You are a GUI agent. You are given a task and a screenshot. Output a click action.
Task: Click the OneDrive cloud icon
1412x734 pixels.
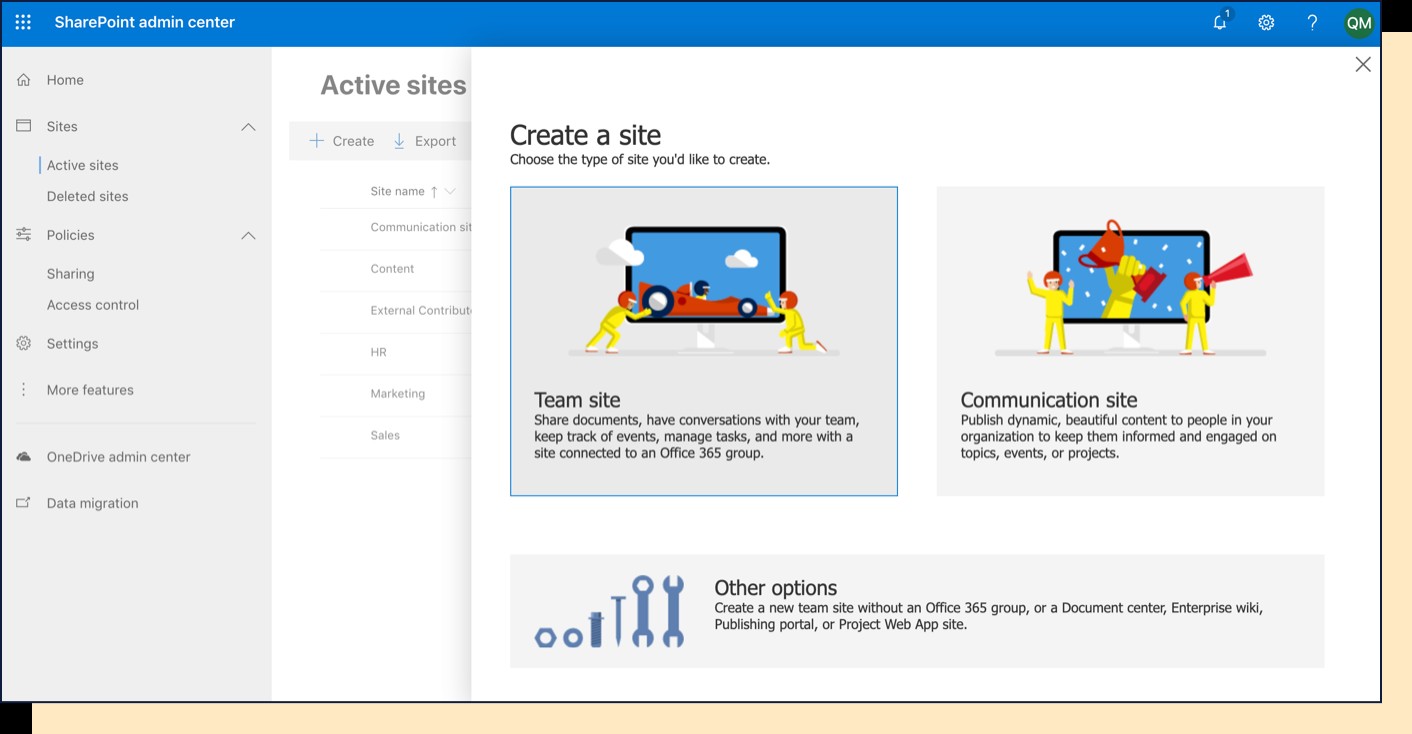[24, 457]
